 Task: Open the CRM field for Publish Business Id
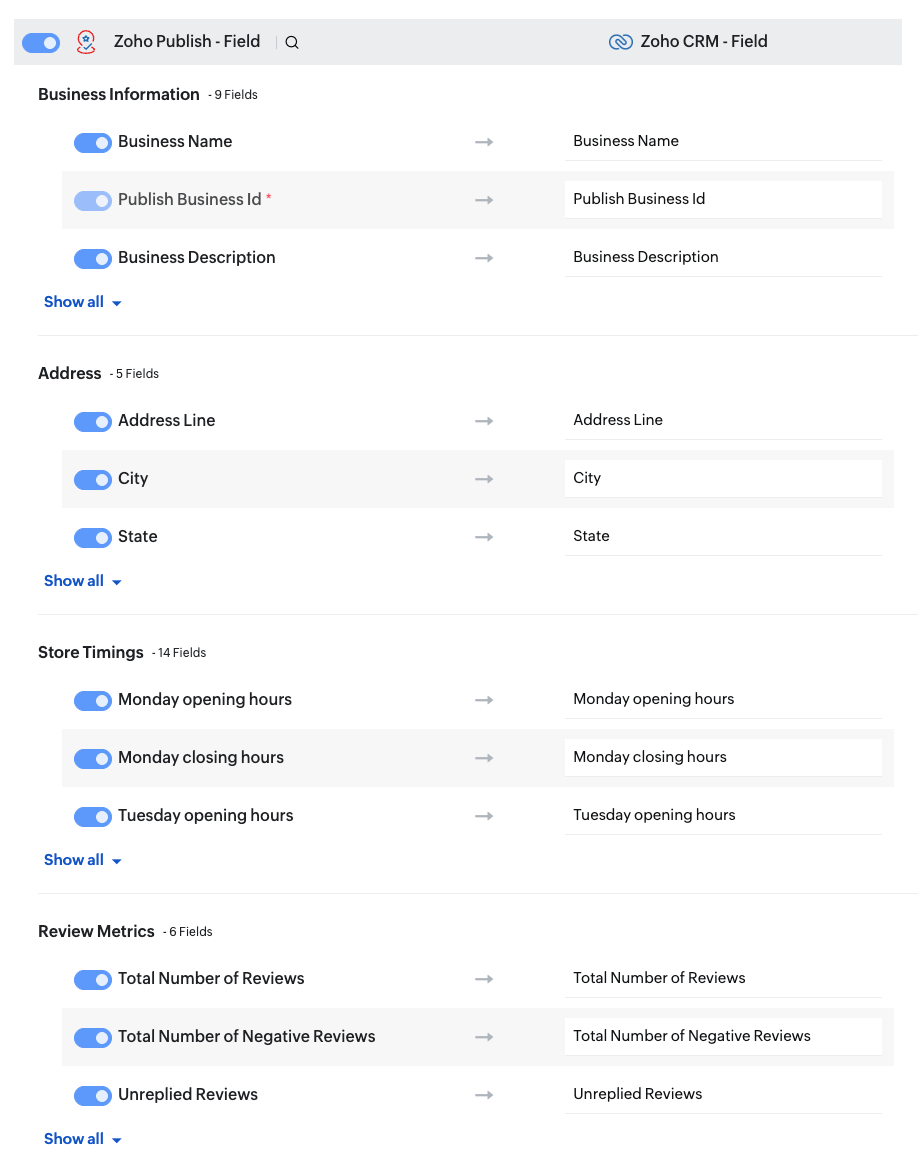722,199
